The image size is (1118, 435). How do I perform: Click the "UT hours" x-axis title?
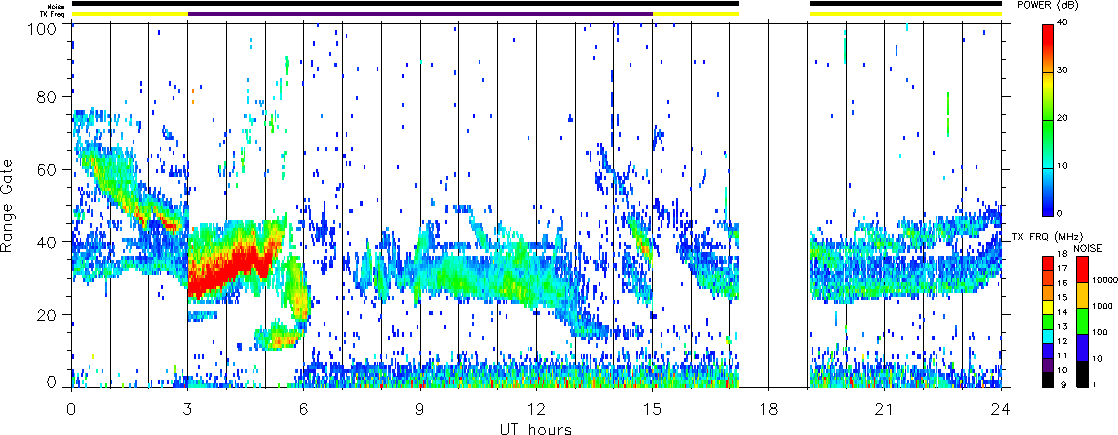(536, 428)
